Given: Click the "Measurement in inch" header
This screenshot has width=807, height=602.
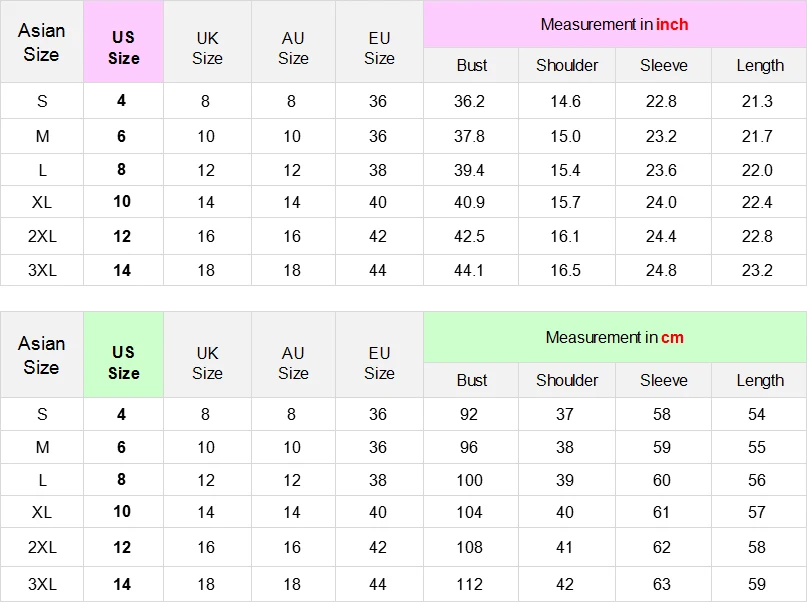Looking at the screenshot, I should [x=614, y=24].
